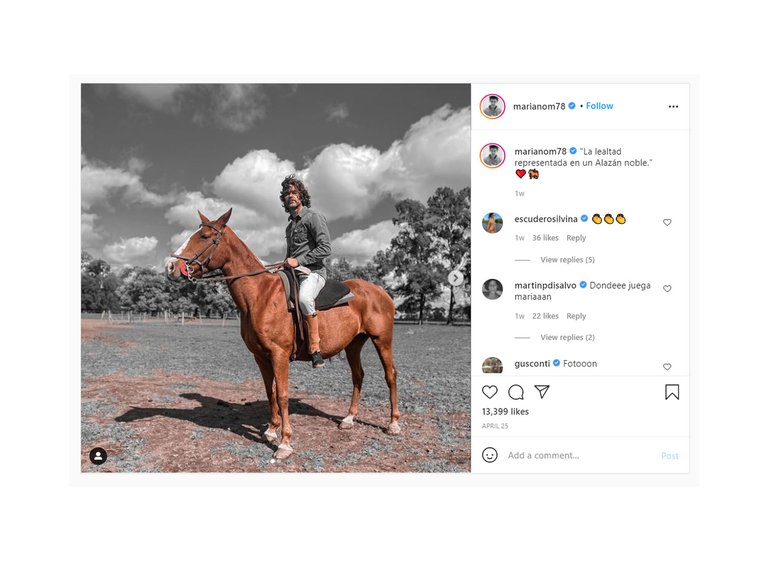Like martinpdisalvo's comment
This screenshot has width=768, height=576.
click(667, 288)
